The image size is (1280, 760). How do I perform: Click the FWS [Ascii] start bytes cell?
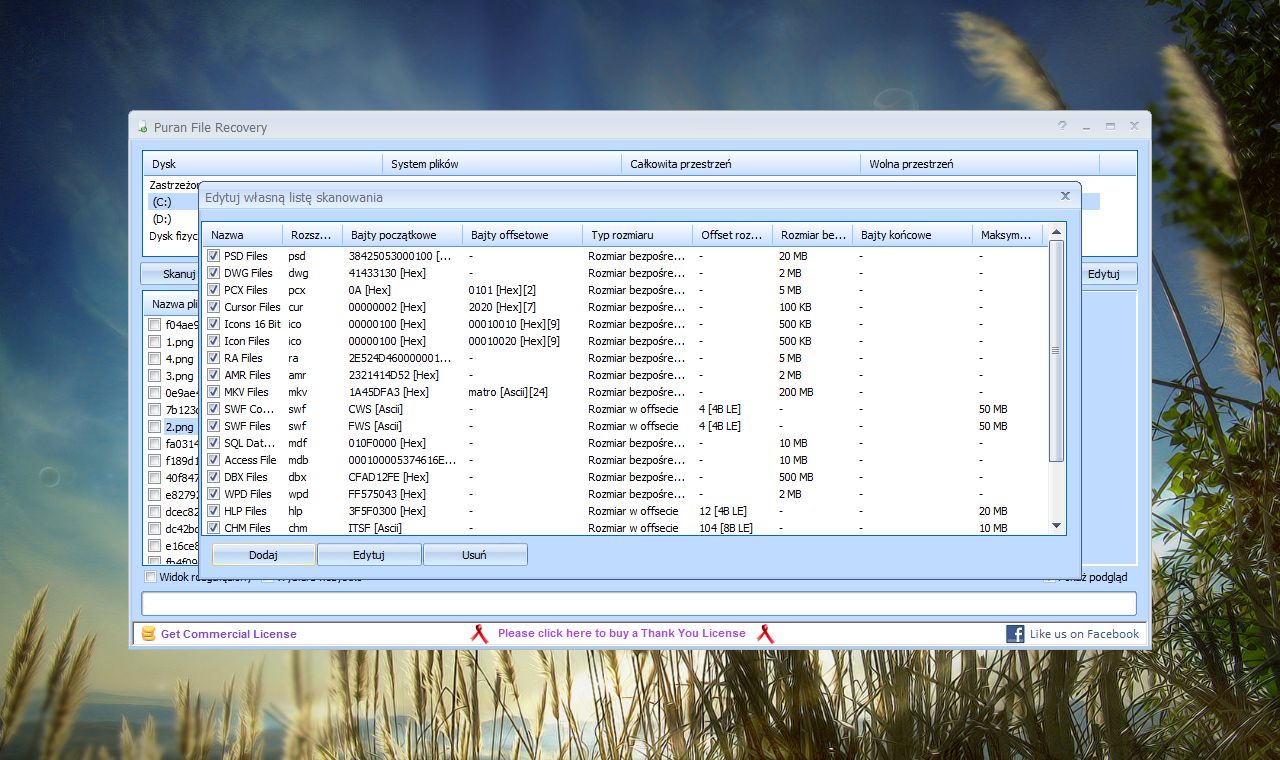click(x=375, y=426)
